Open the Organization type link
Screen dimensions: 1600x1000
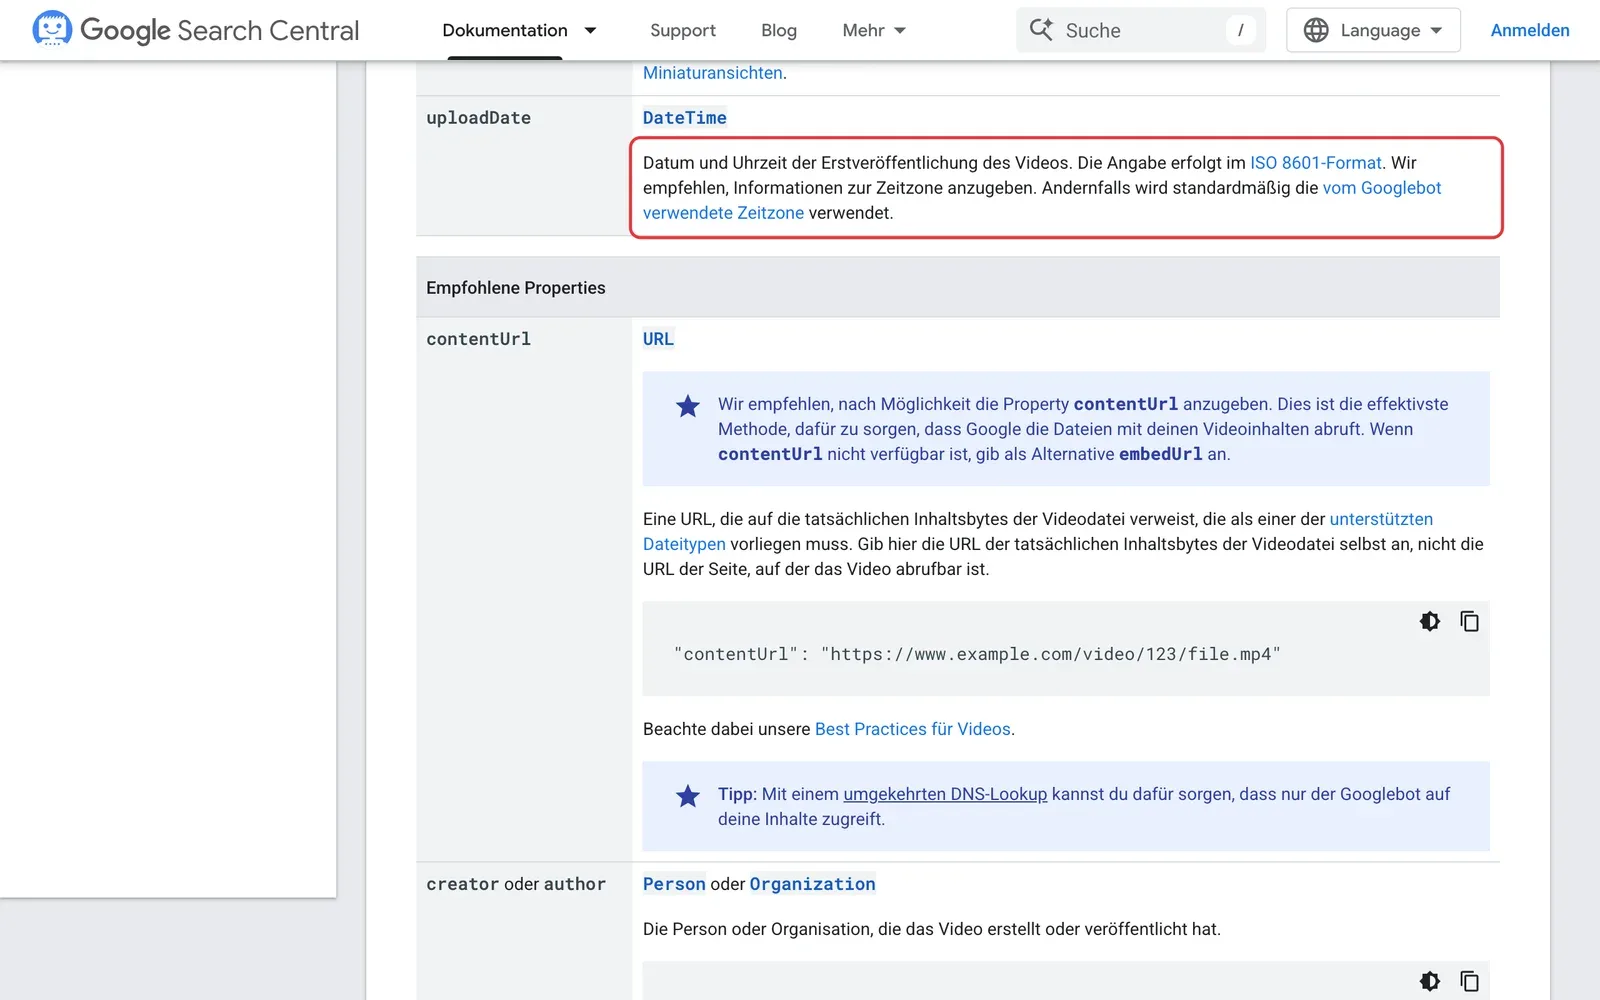click(812, 884)
